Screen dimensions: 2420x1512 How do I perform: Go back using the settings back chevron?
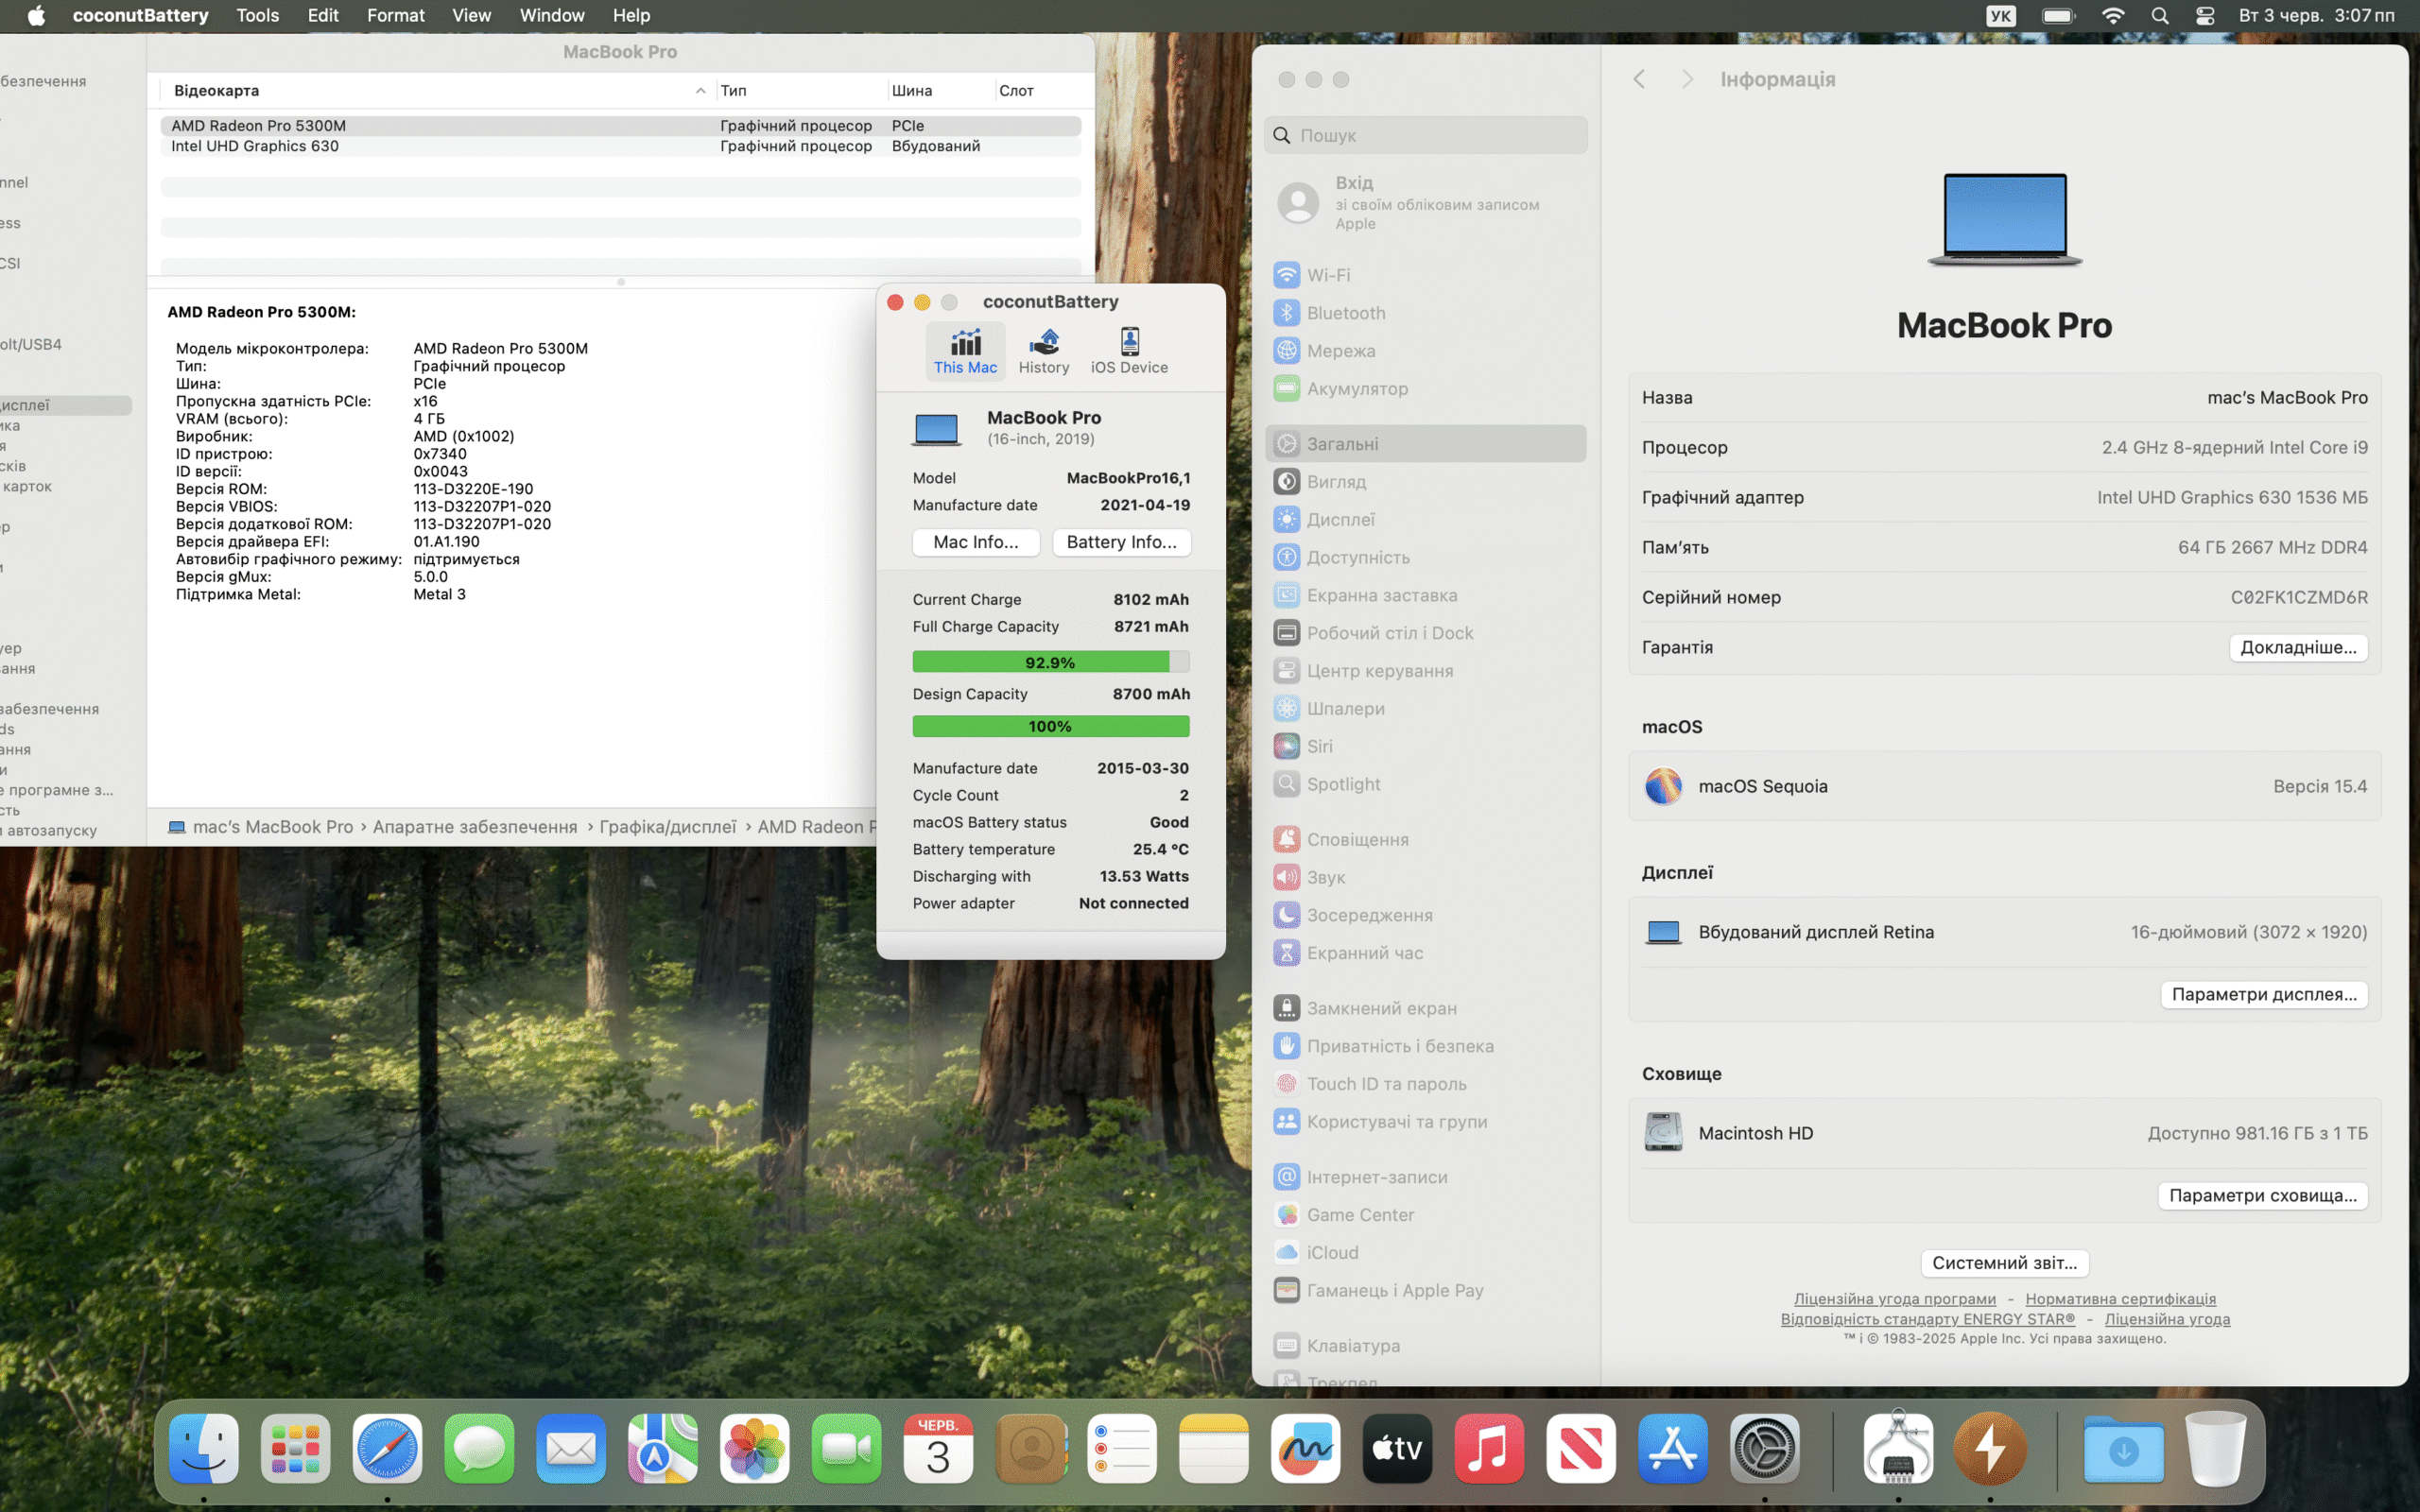coord(1638,79)
